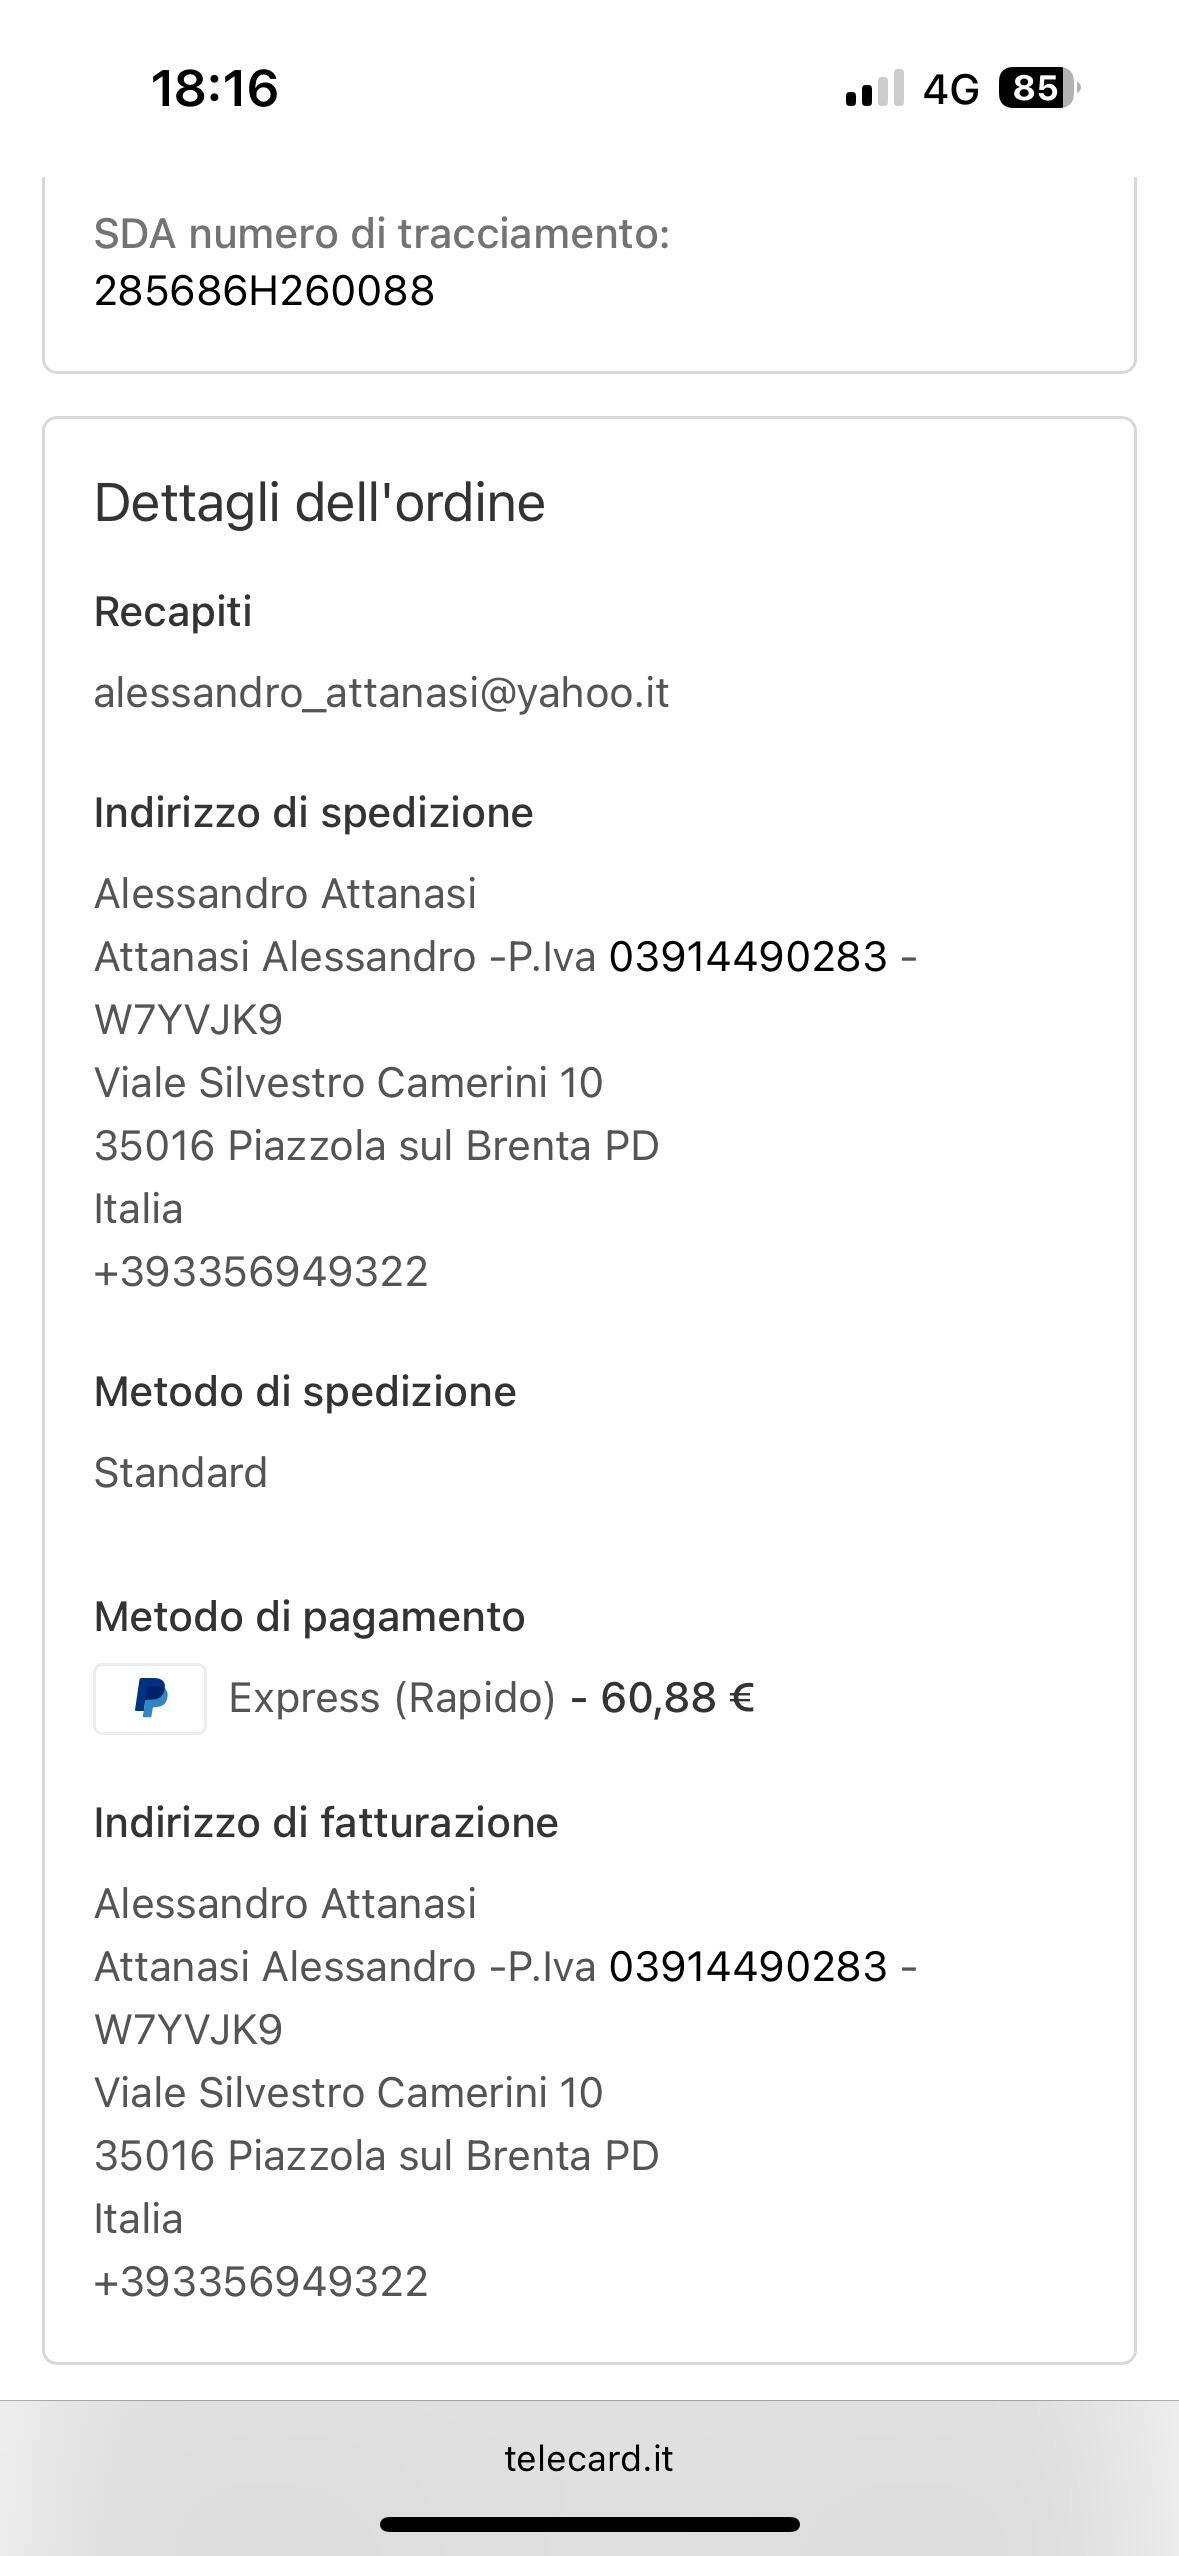Image resolution: width=1179 pixels, height=2556 pixels.
Task: Tap the "Indirizzo di fatturazione" heading
Action: (326, 1822)
